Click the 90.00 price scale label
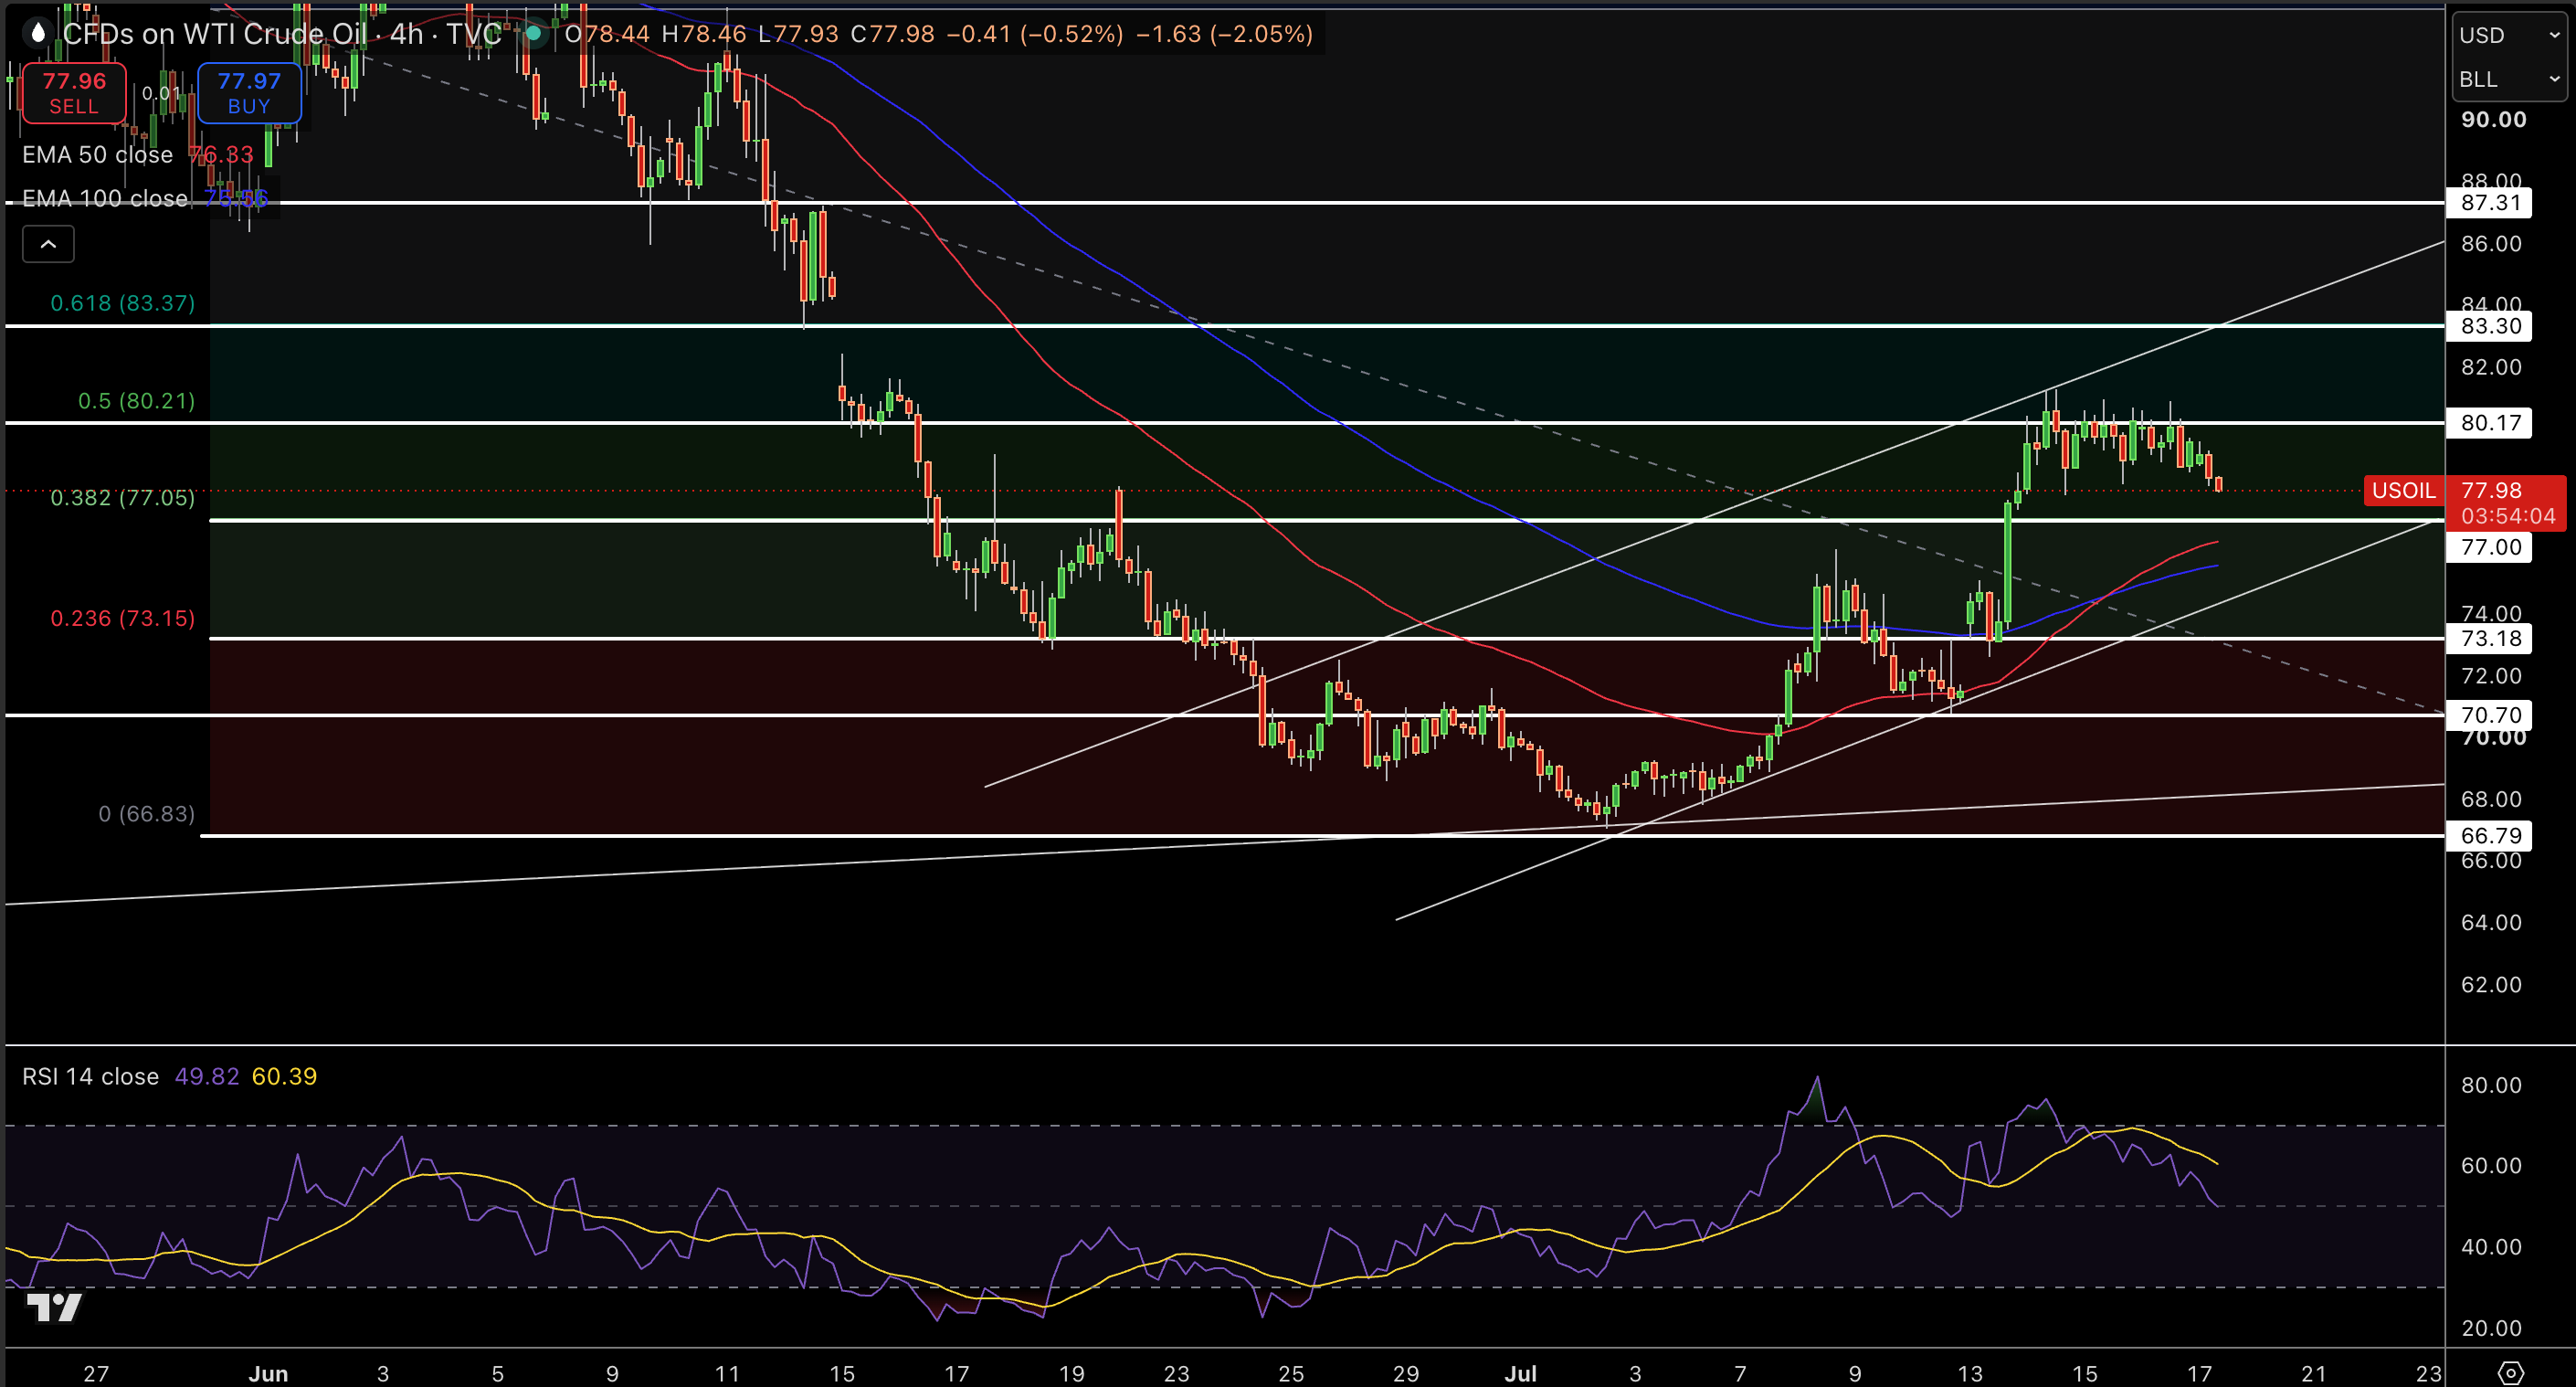This screenshot has width=2576, height=1387. point(2494,119)
